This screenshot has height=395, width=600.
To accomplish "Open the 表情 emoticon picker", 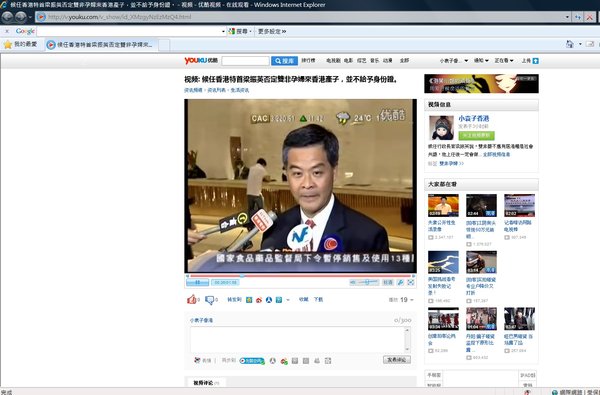I will pyautogui.click(x=203, y=360).
